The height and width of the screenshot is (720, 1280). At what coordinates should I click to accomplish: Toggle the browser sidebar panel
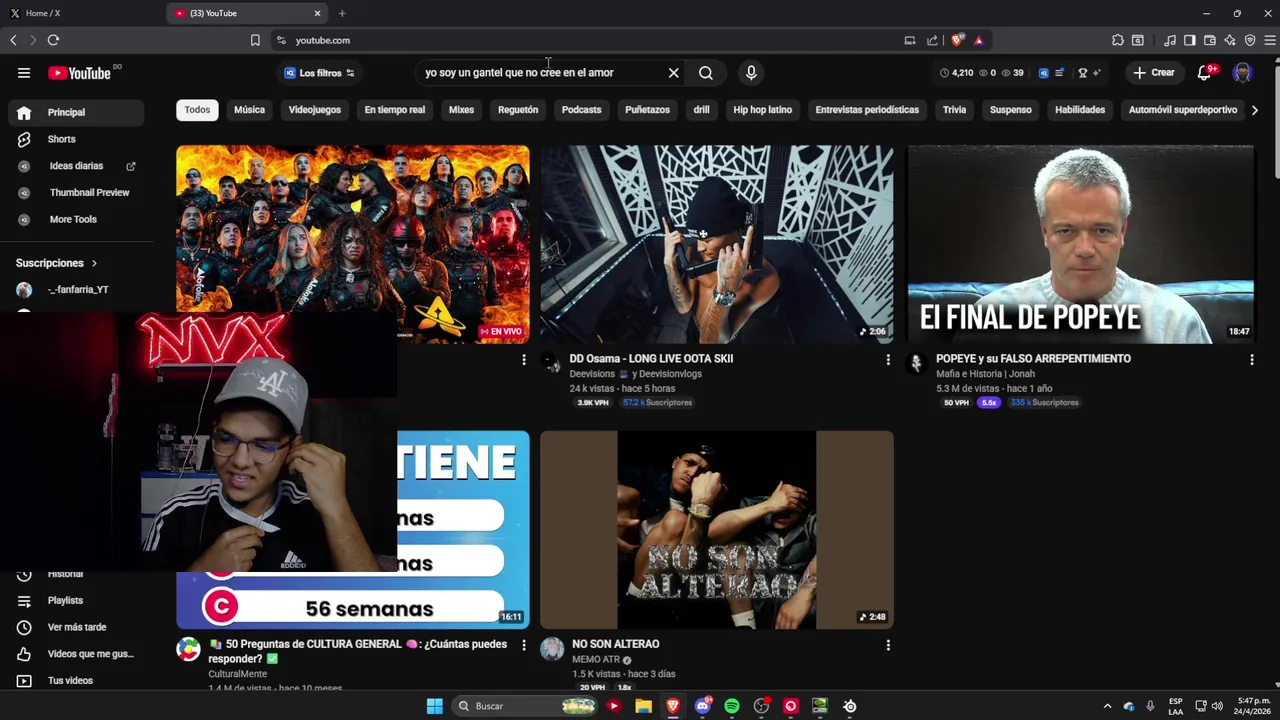[1189, 40]
